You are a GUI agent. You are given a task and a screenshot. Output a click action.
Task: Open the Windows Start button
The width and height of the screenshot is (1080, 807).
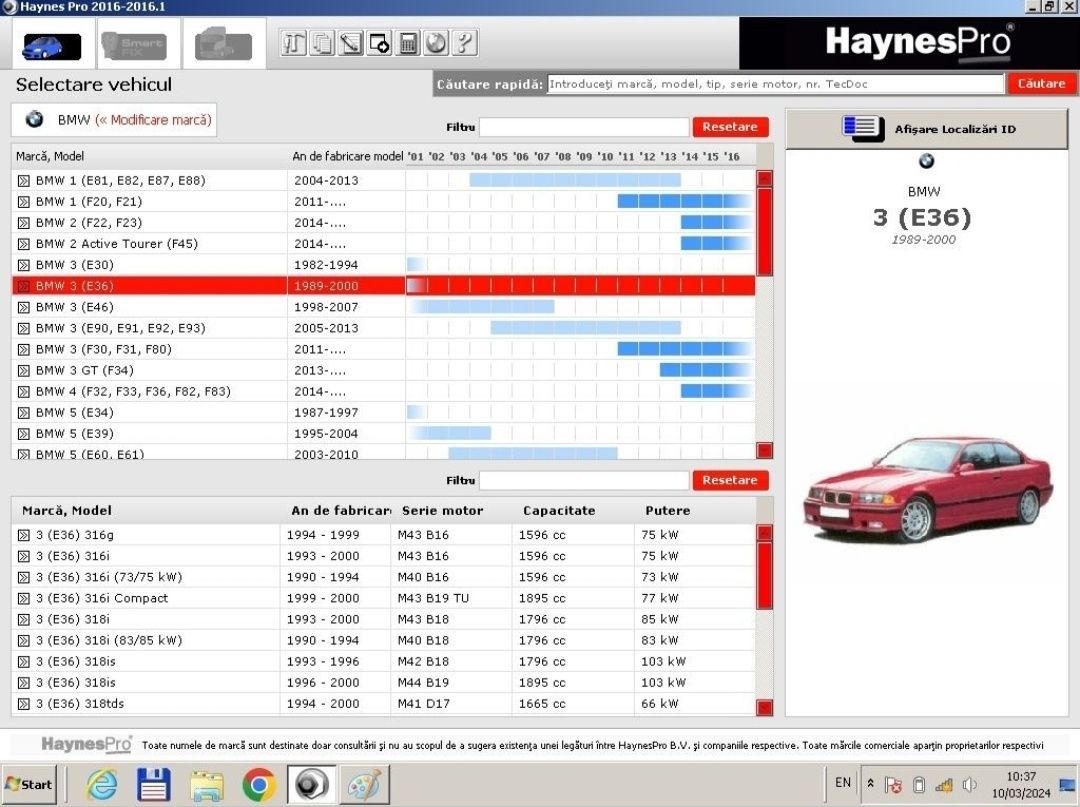click(28, 784)
